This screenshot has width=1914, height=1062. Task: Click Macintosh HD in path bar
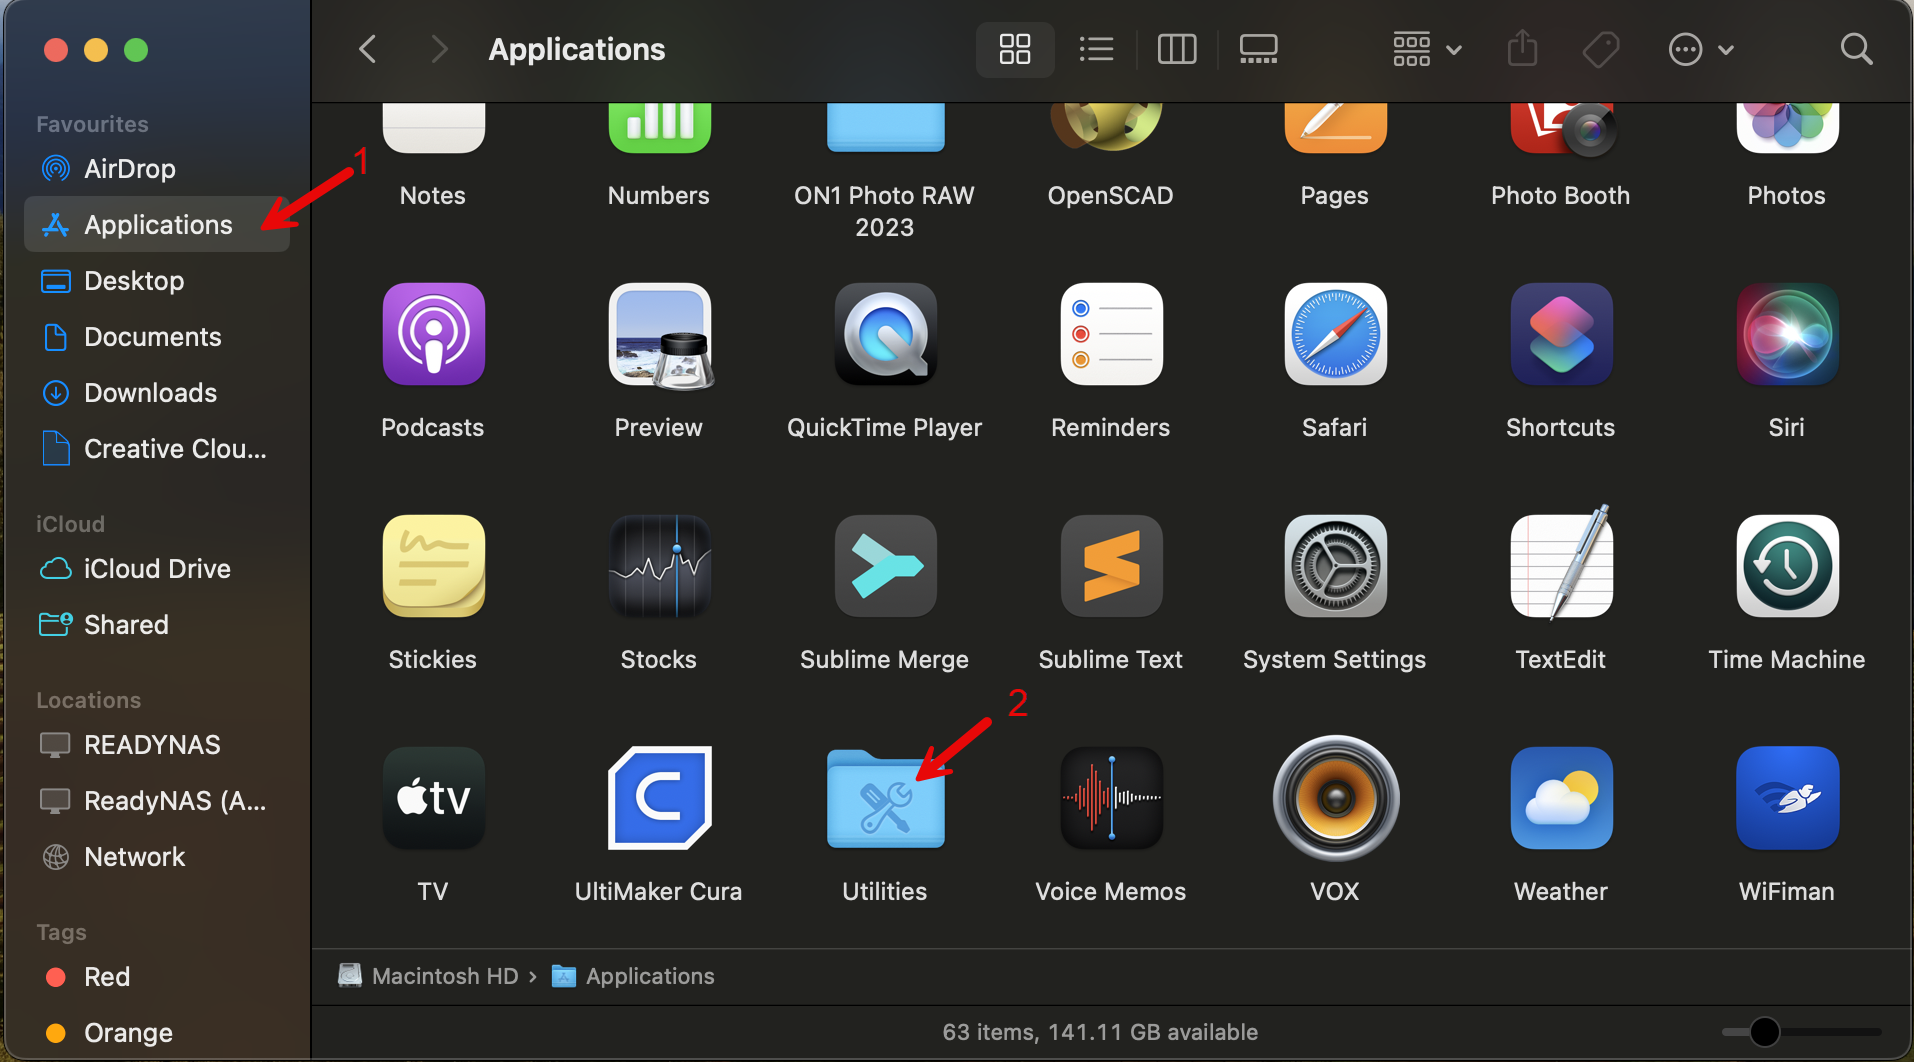click(428, 976)
